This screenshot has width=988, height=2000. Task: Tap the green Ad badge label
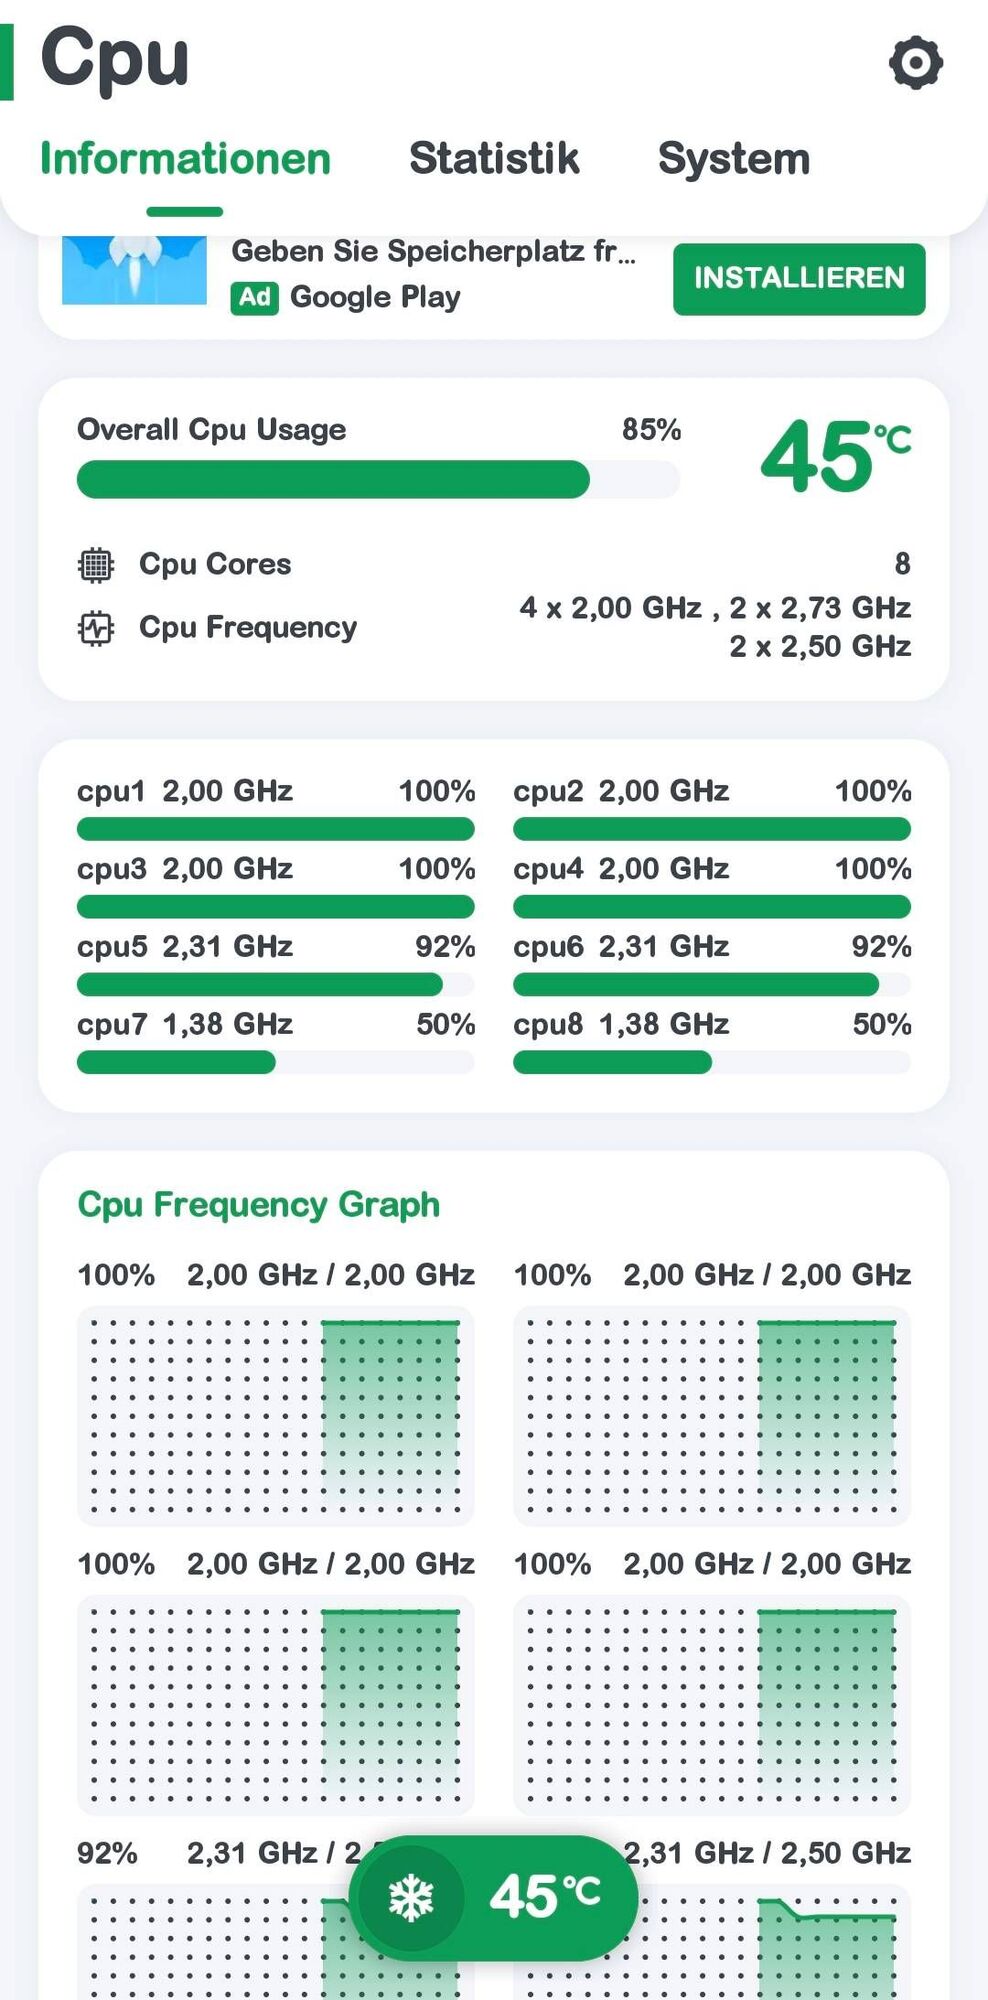click(254, 297)
